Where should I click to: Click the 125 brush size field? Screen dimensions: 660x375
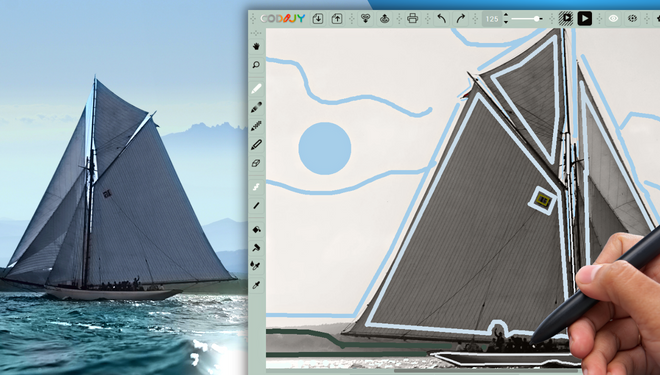click(x=492, y=19)
